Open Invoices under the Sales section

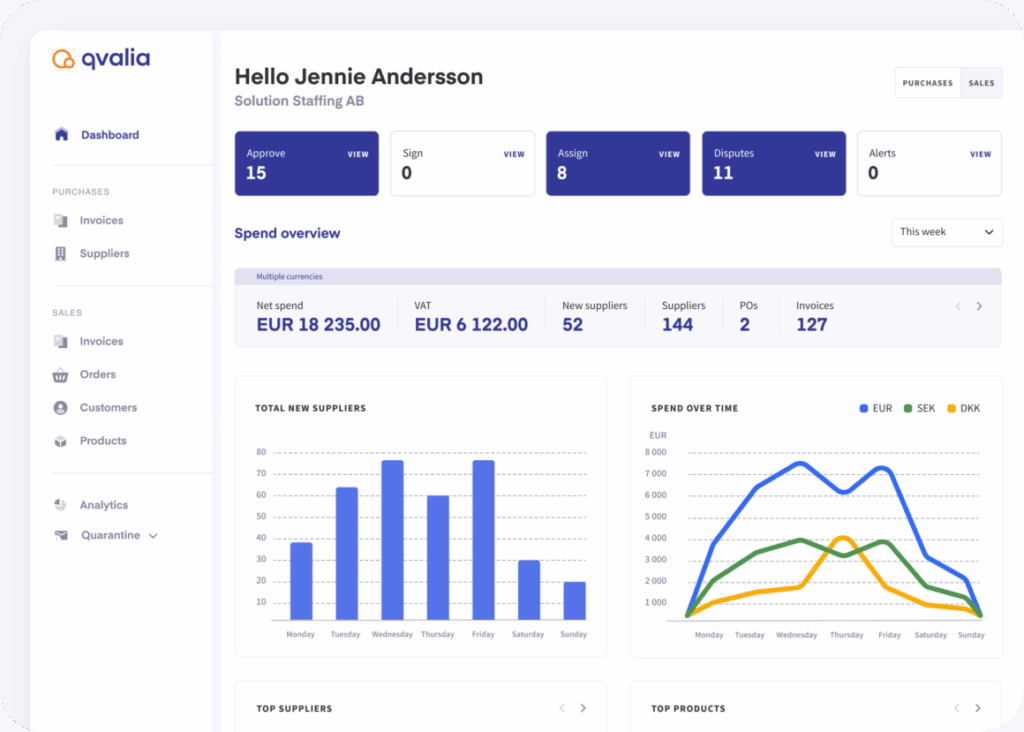(x=101, y=342)
